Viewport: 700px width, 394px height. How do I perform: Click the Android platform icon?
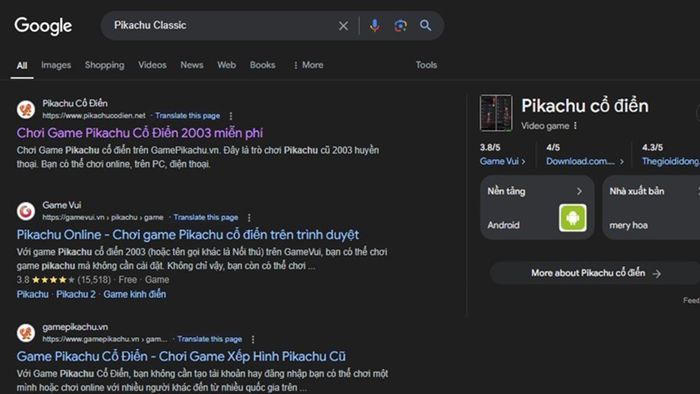(573, 218)
